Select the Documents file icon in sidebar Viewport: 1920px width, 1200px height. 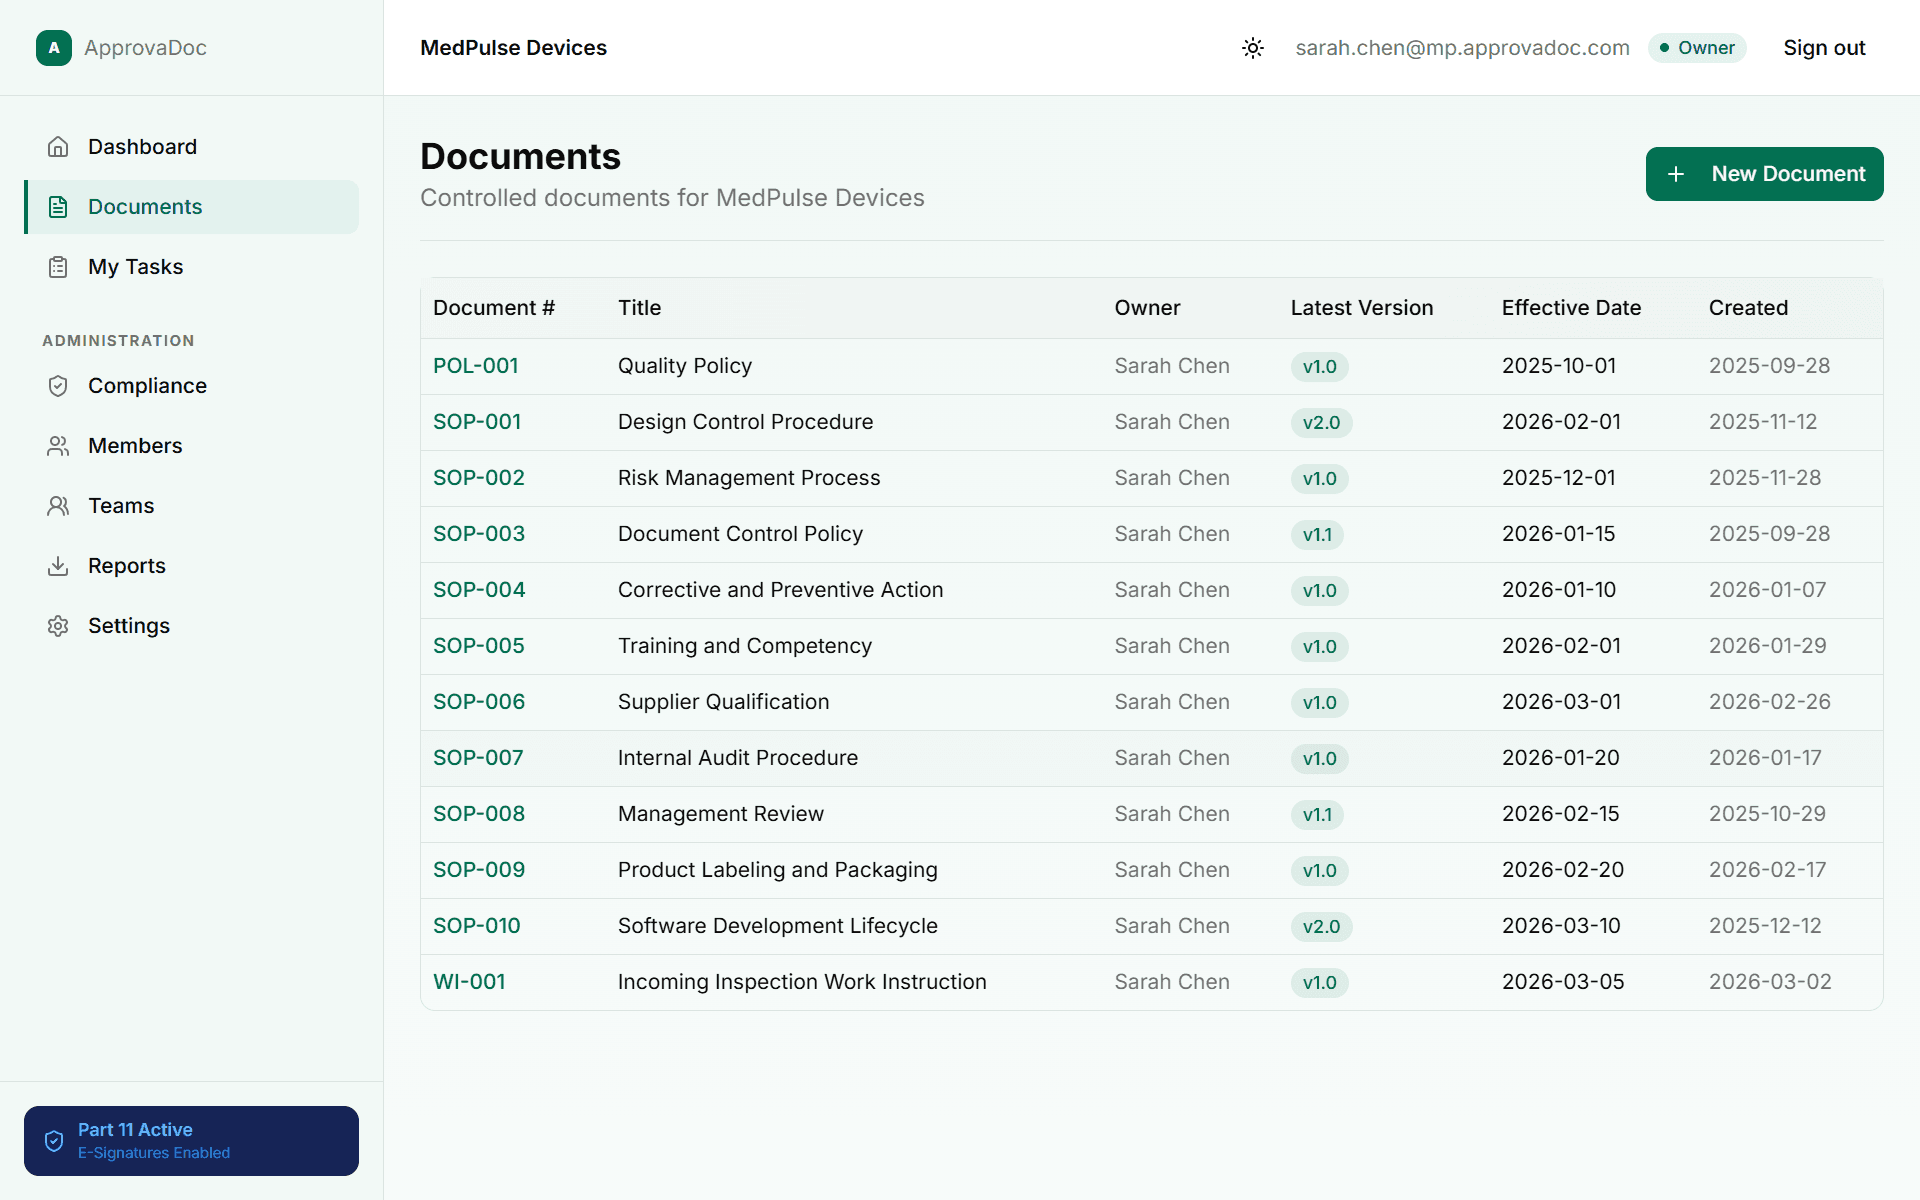tap(57, 207)
